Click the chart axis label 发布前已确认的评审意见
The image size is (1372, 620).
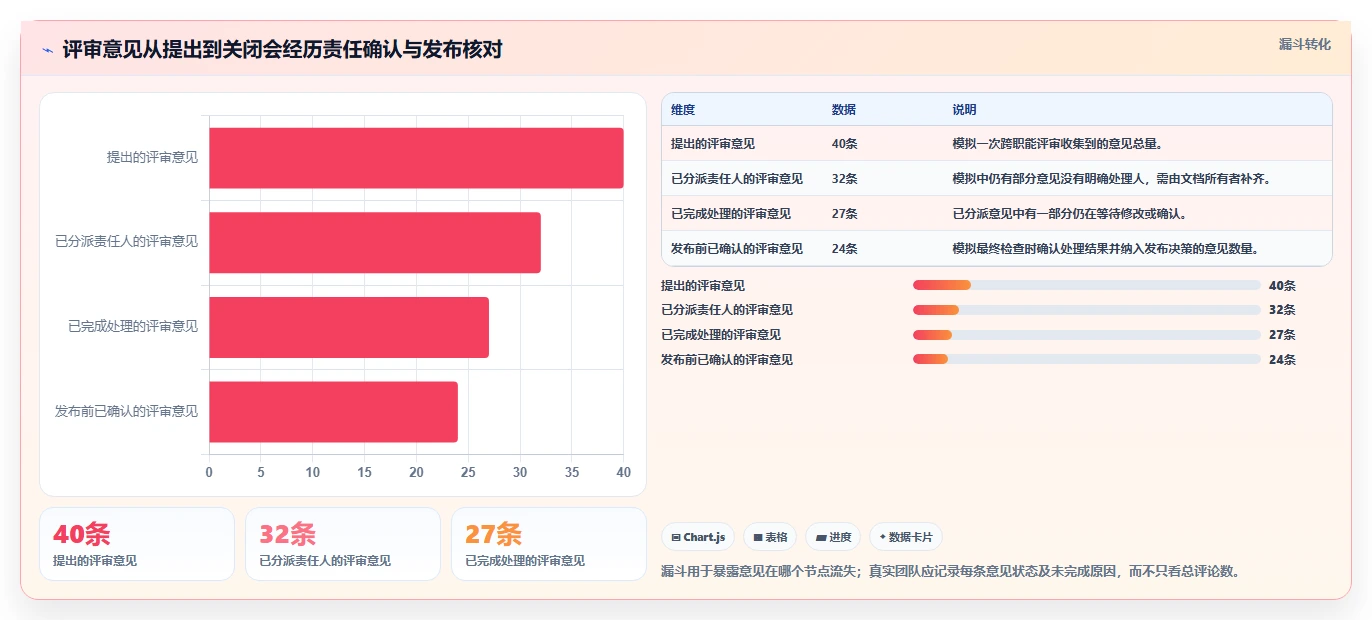point(127,411)
